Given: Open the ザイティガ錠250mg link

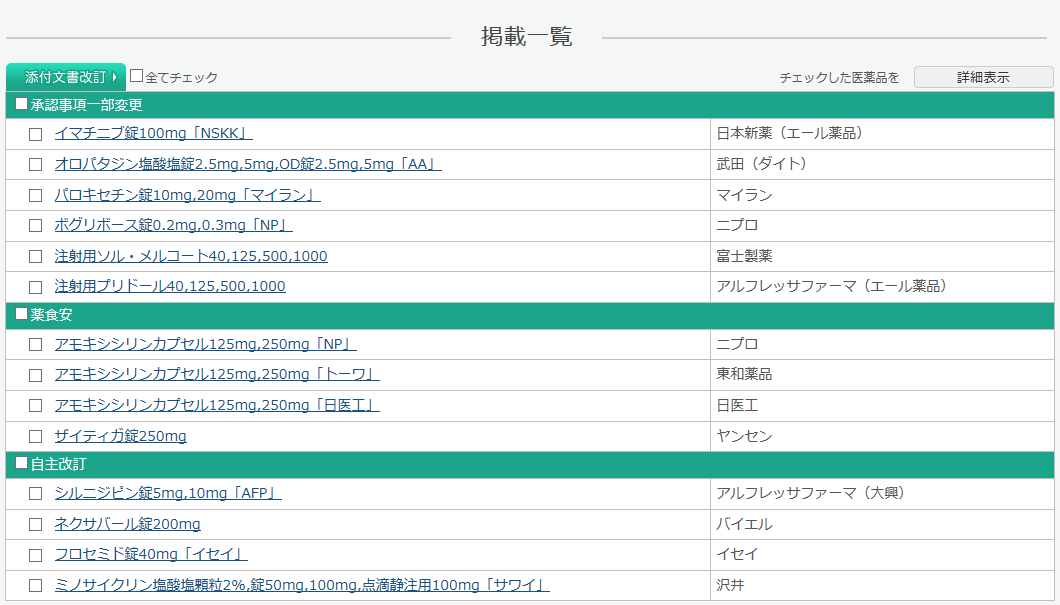Looking at the screenshot, I should [x=120, y=435].
